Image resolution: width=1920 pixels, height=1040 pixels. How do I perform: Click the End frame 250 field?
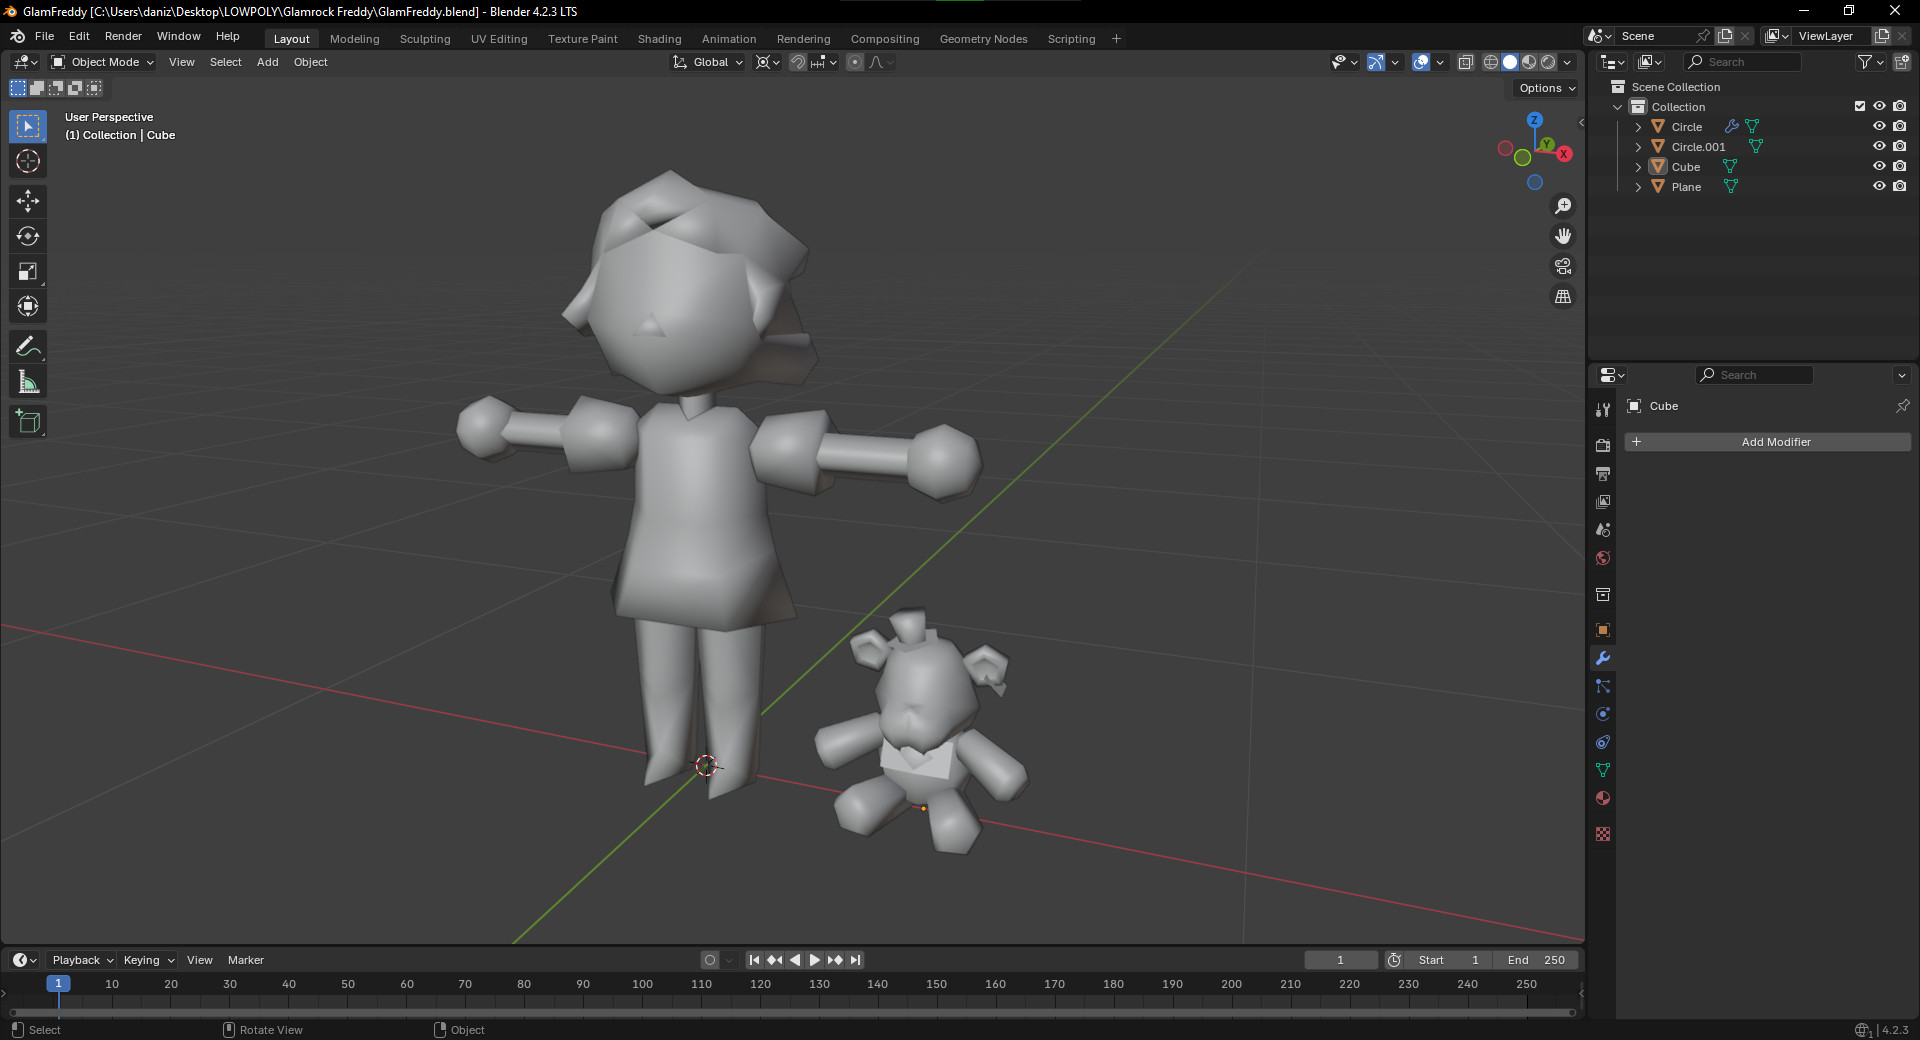[1536, 960]
